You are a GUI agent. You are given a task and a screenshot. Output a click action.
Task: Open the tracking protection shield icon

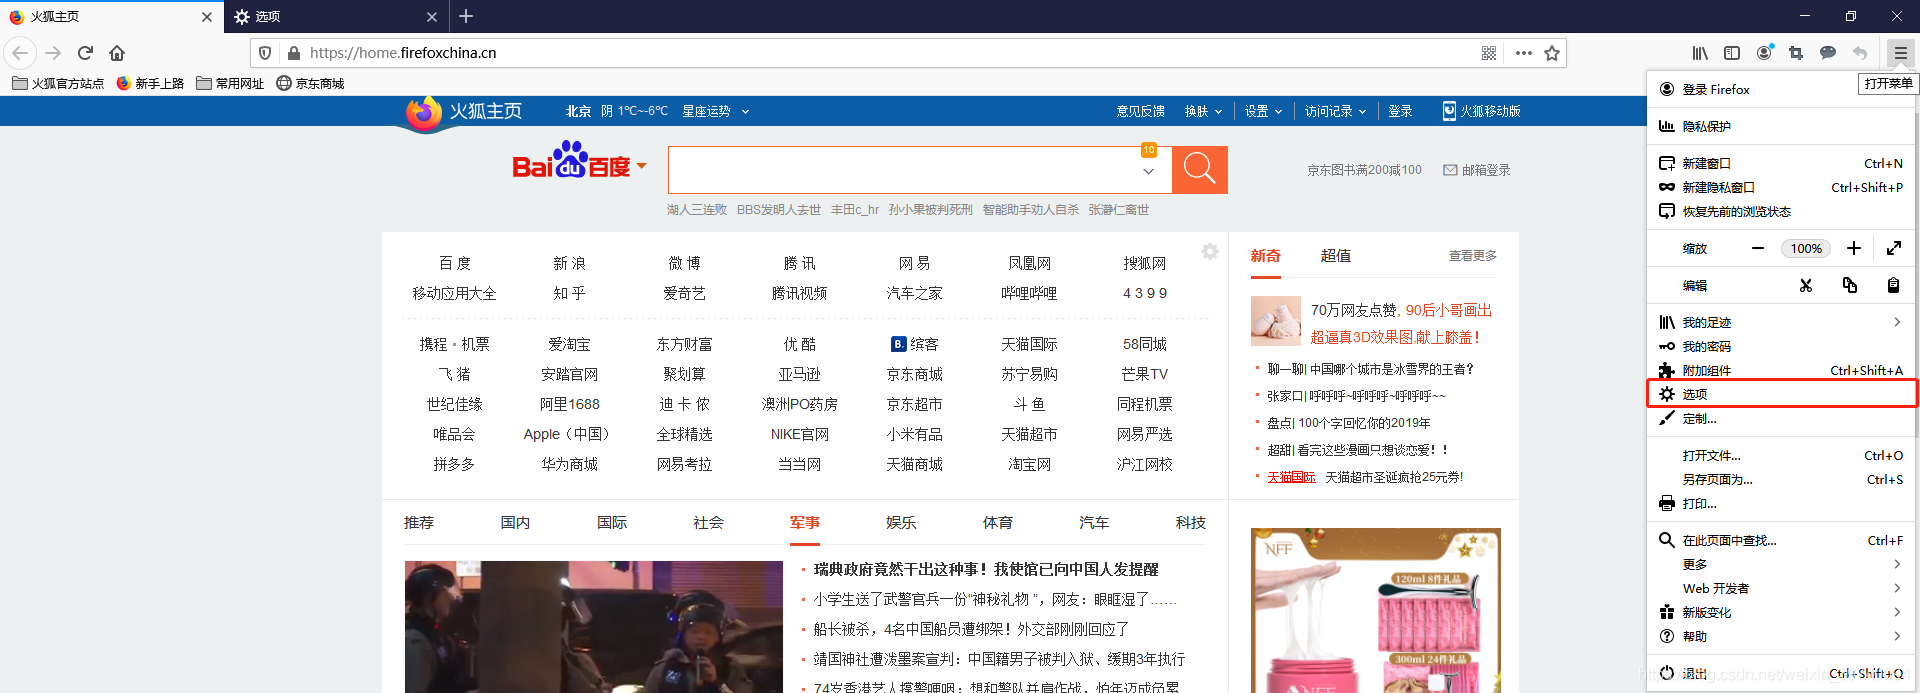[265, 53]
